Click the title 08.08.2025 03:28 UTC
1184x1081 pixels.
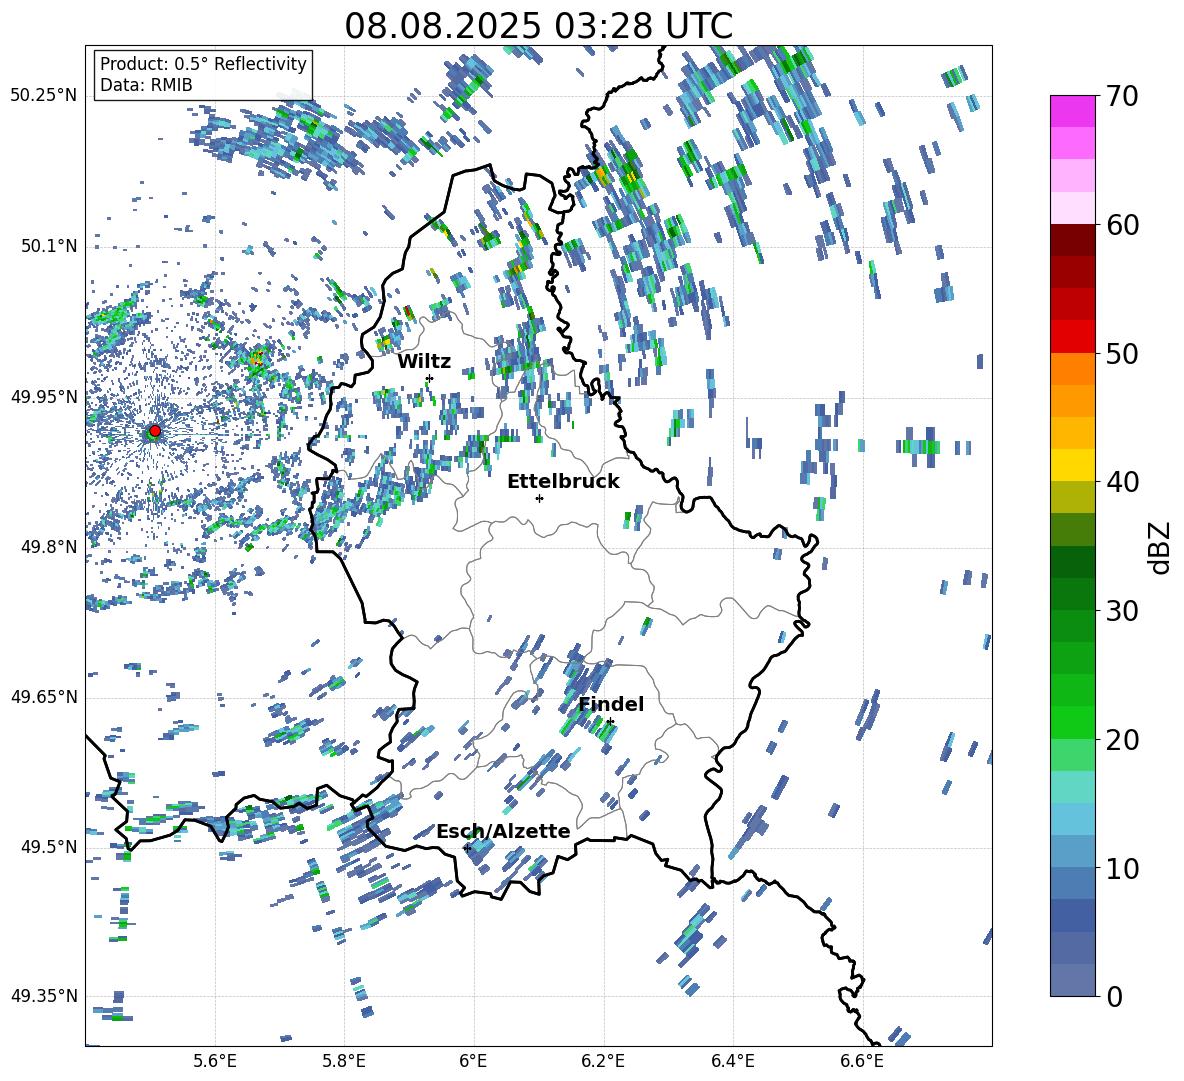pyautogui.click(x=538, y=26)
